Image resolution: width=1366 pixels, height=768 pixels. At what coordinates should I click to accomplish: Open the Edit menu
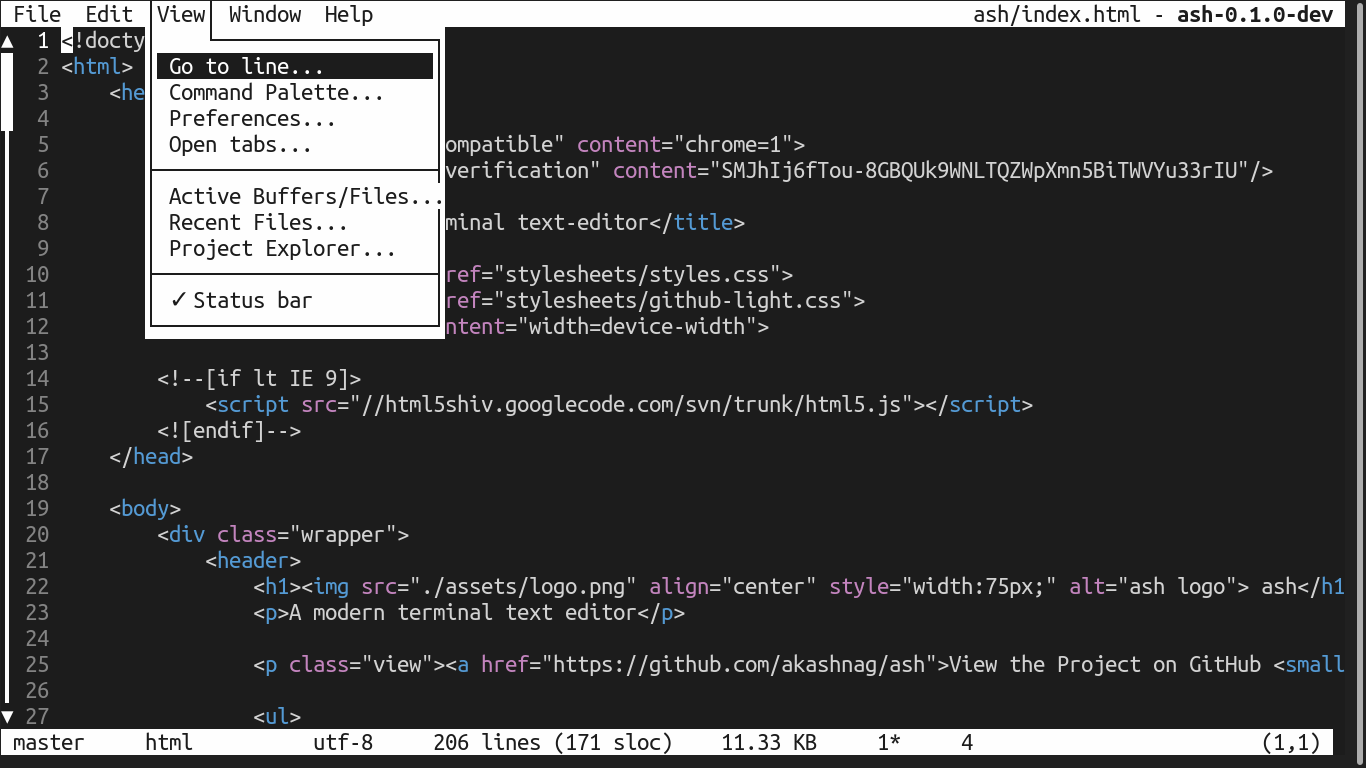(x=108, y=14)
